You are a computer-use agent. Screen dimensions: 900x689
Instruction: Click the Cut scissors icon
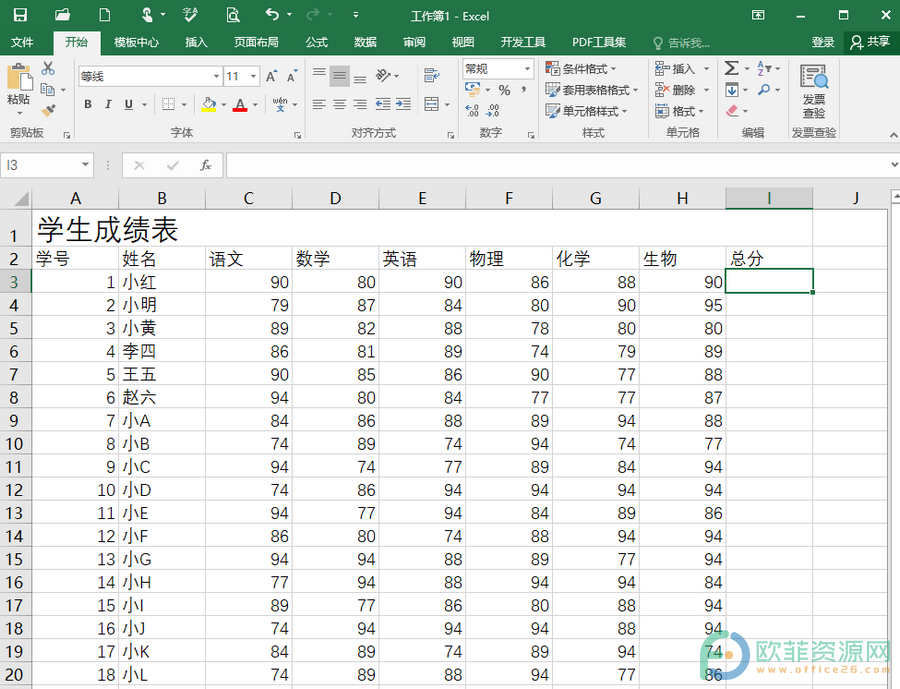coord(48,68)
